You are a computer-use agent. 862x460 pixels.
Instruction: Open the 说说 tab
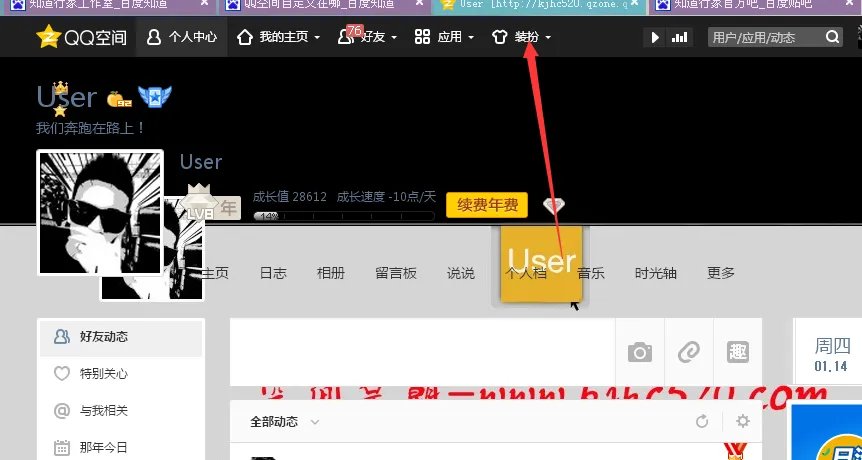[x=461, y=273]
